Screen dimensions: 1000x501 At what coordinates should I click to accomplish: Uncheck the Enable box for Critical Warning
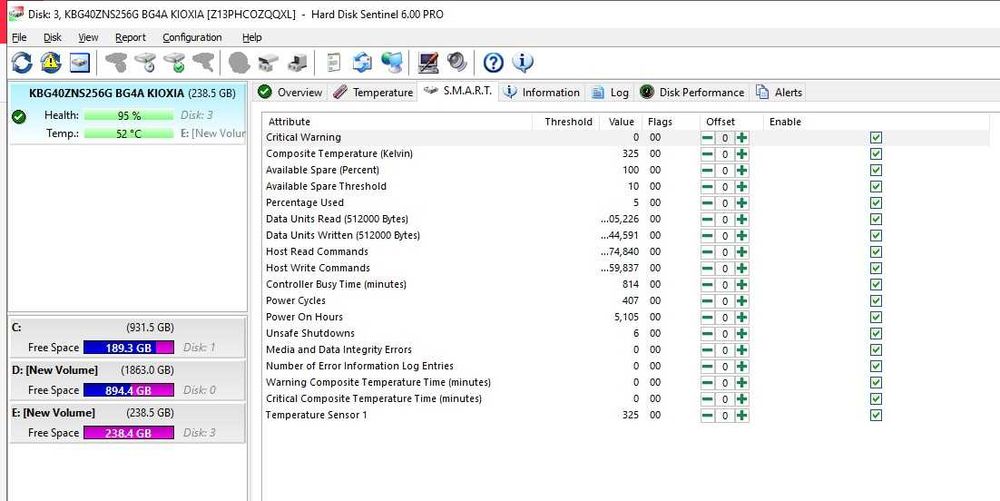coord(876,138)
